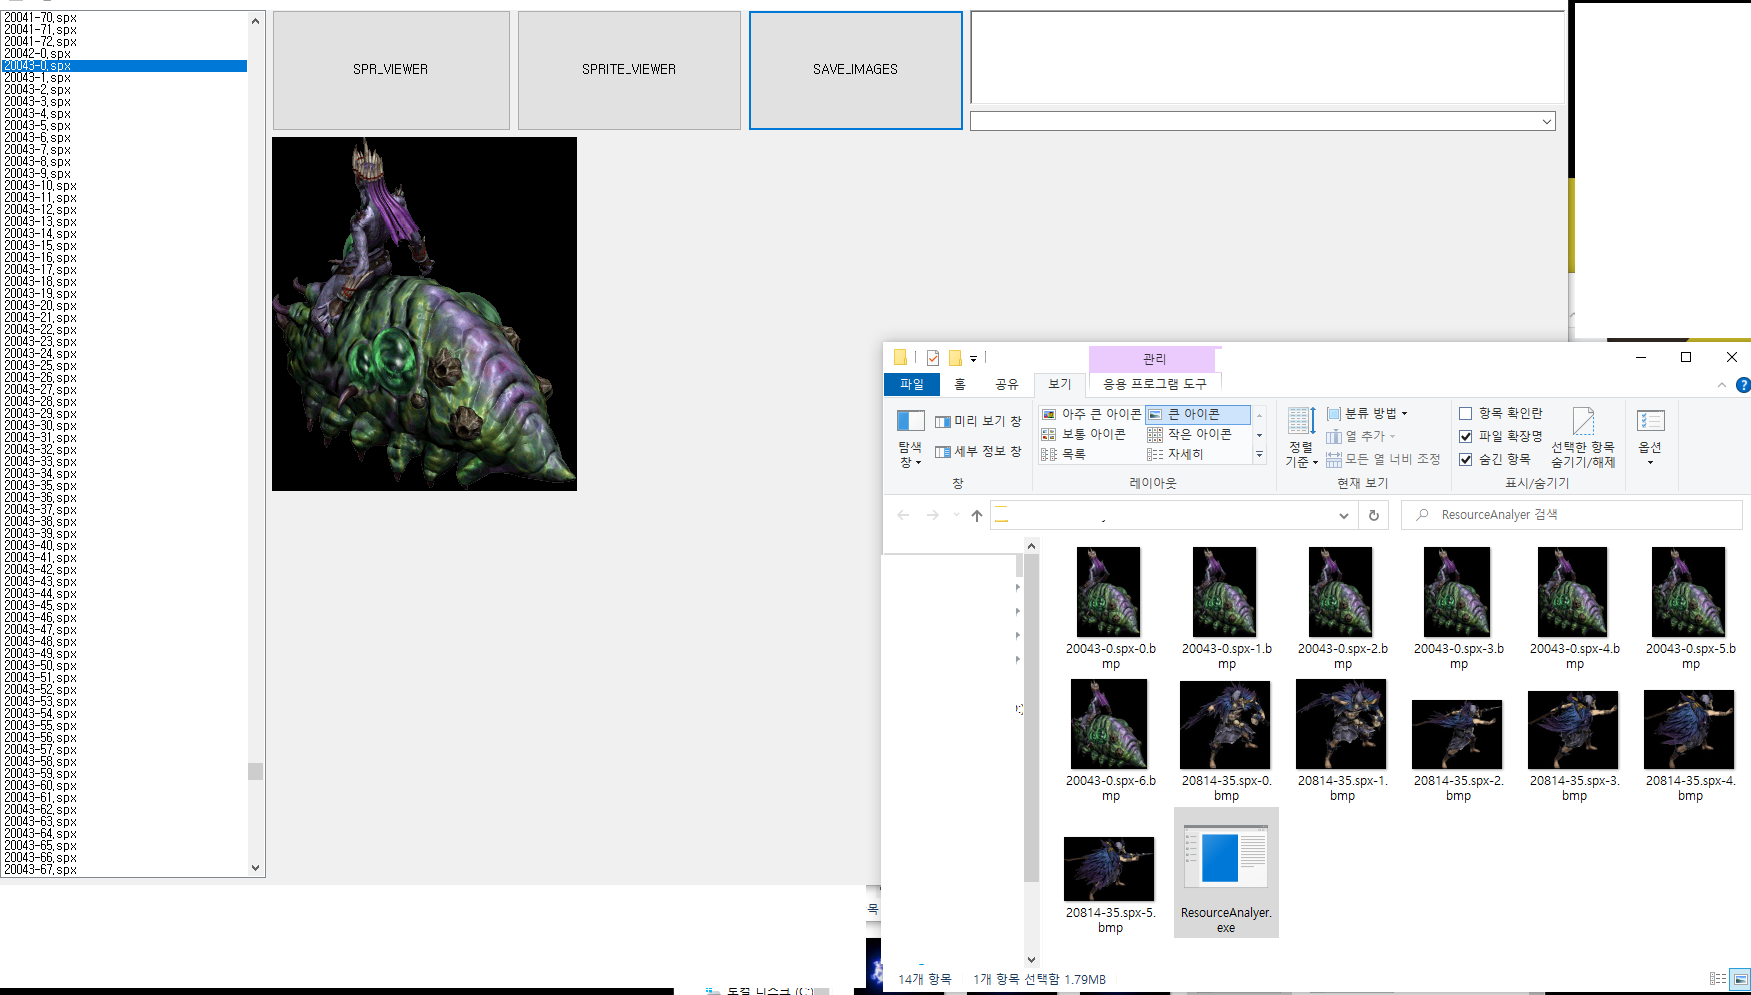This screenshot has width=1751, height=995.
Task: Click the new folder icon in quick access toolbar
Action: (x=955, y=358)
